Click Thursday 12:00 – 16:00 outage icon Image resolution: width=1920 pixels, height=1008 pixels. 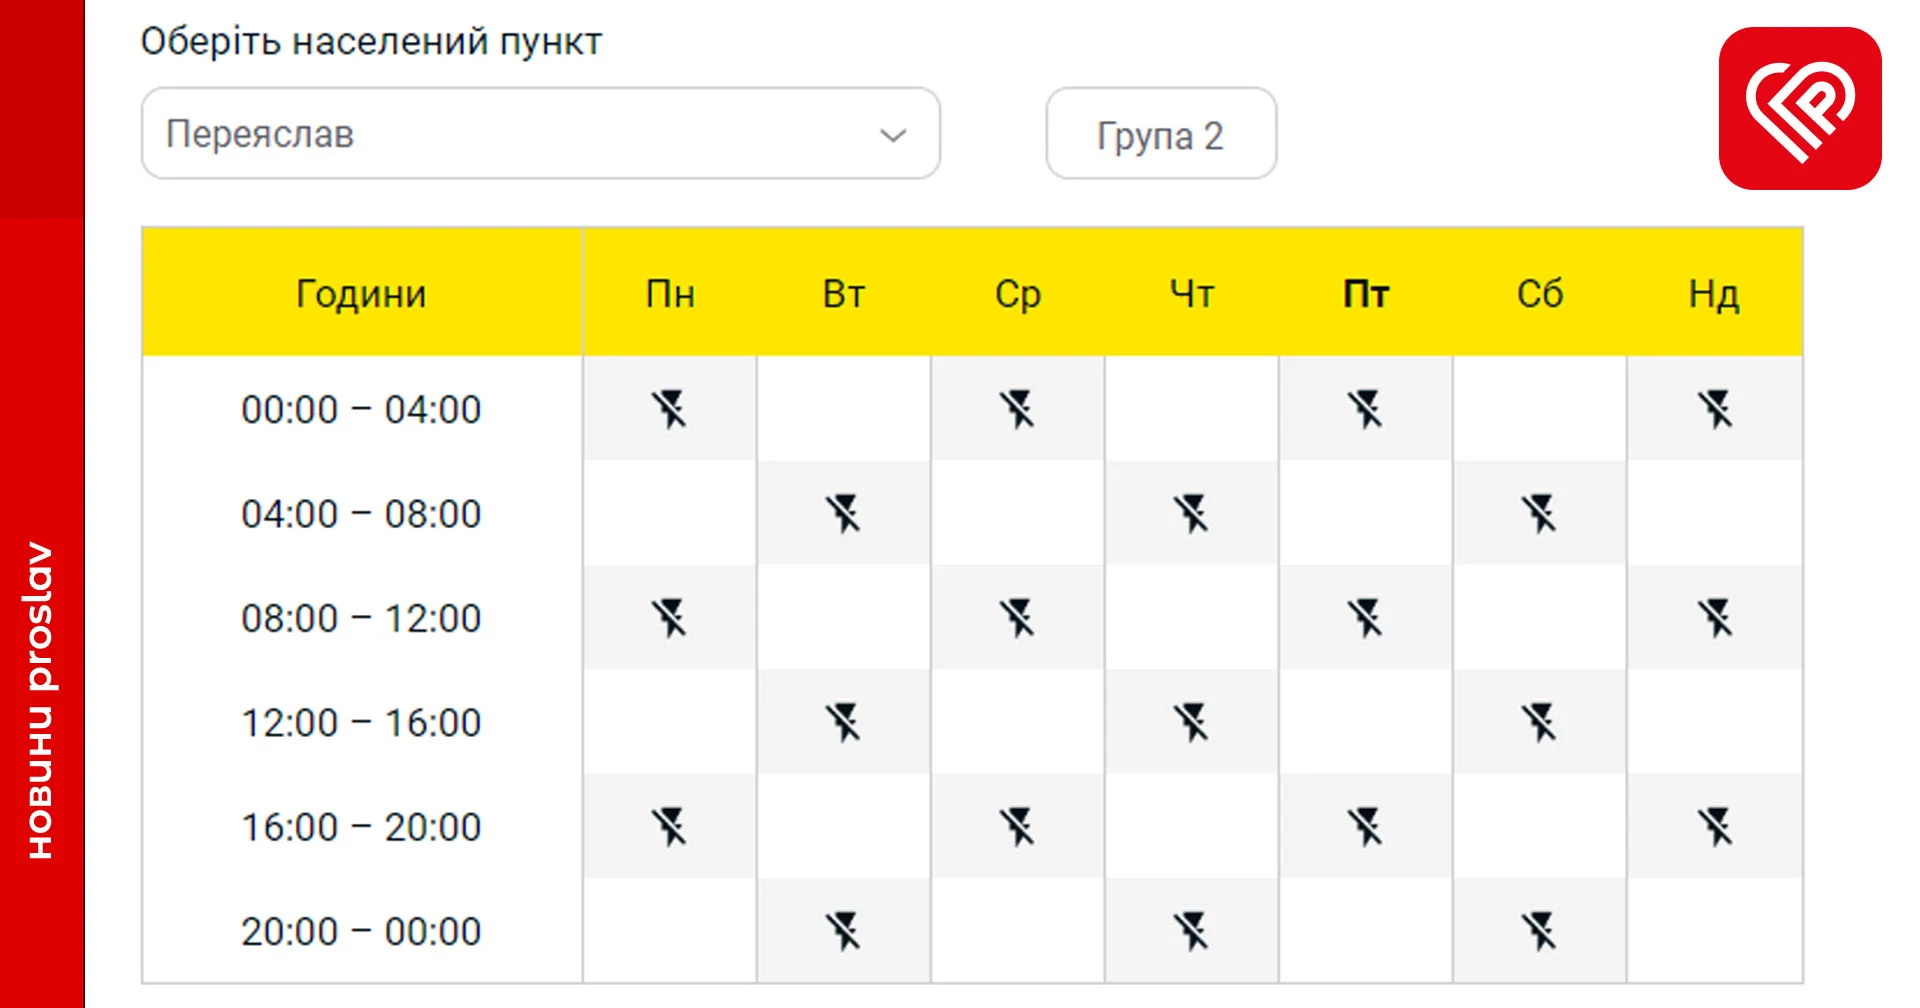coord(1191,722)
